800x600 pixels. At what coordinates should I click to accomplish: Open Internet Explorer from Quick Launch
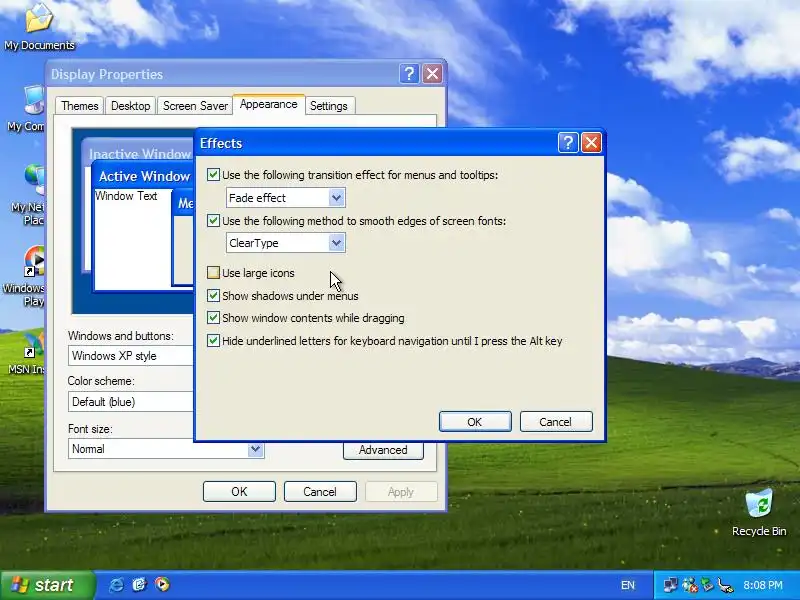[116, 585]
